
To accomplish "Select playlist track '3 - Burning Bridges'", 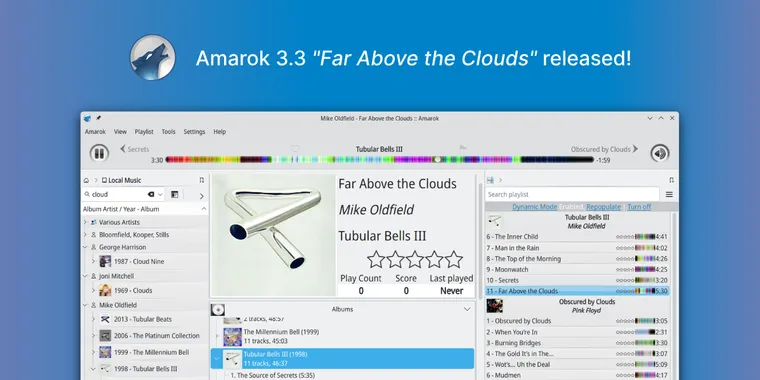I will pos(577,343).
